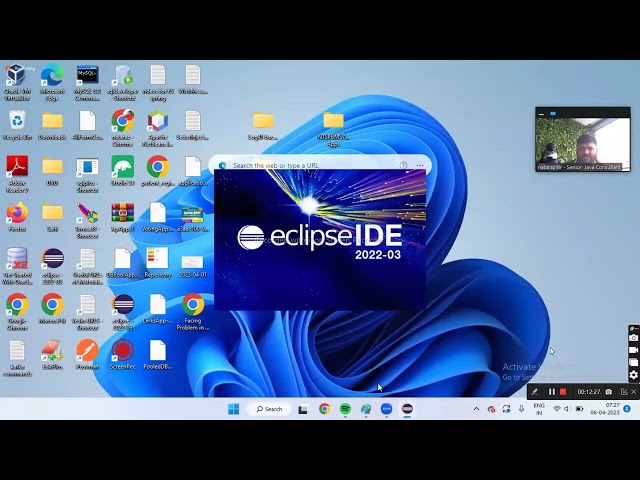Open the ENG IN language switcher

click(539, 409)
